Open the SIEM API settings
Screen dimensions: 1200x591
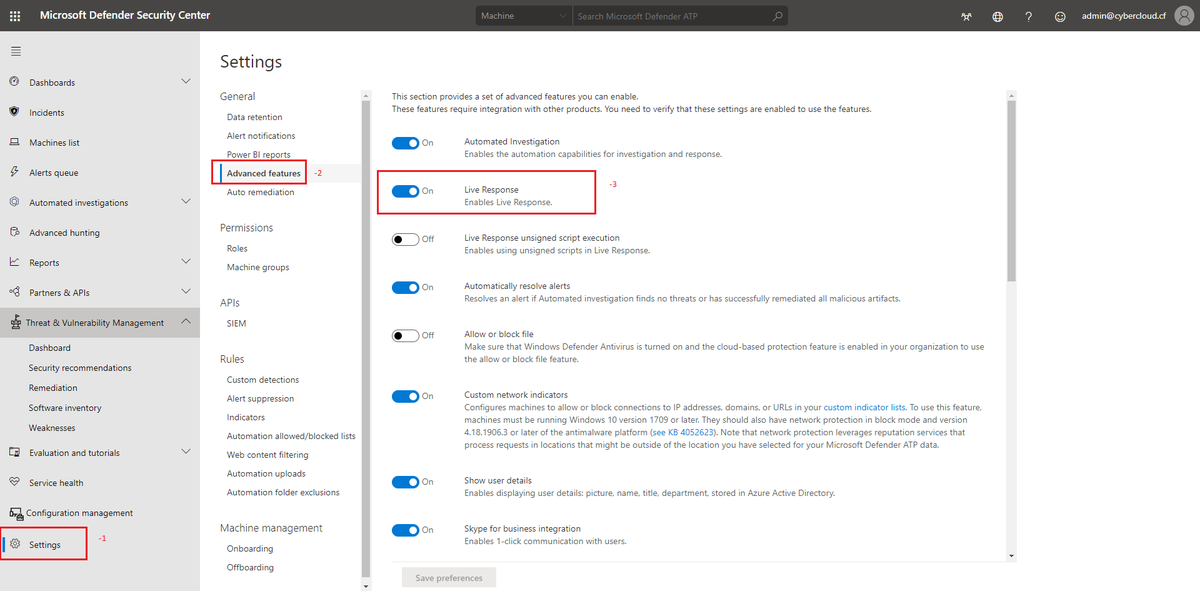[x=236, y=324]
